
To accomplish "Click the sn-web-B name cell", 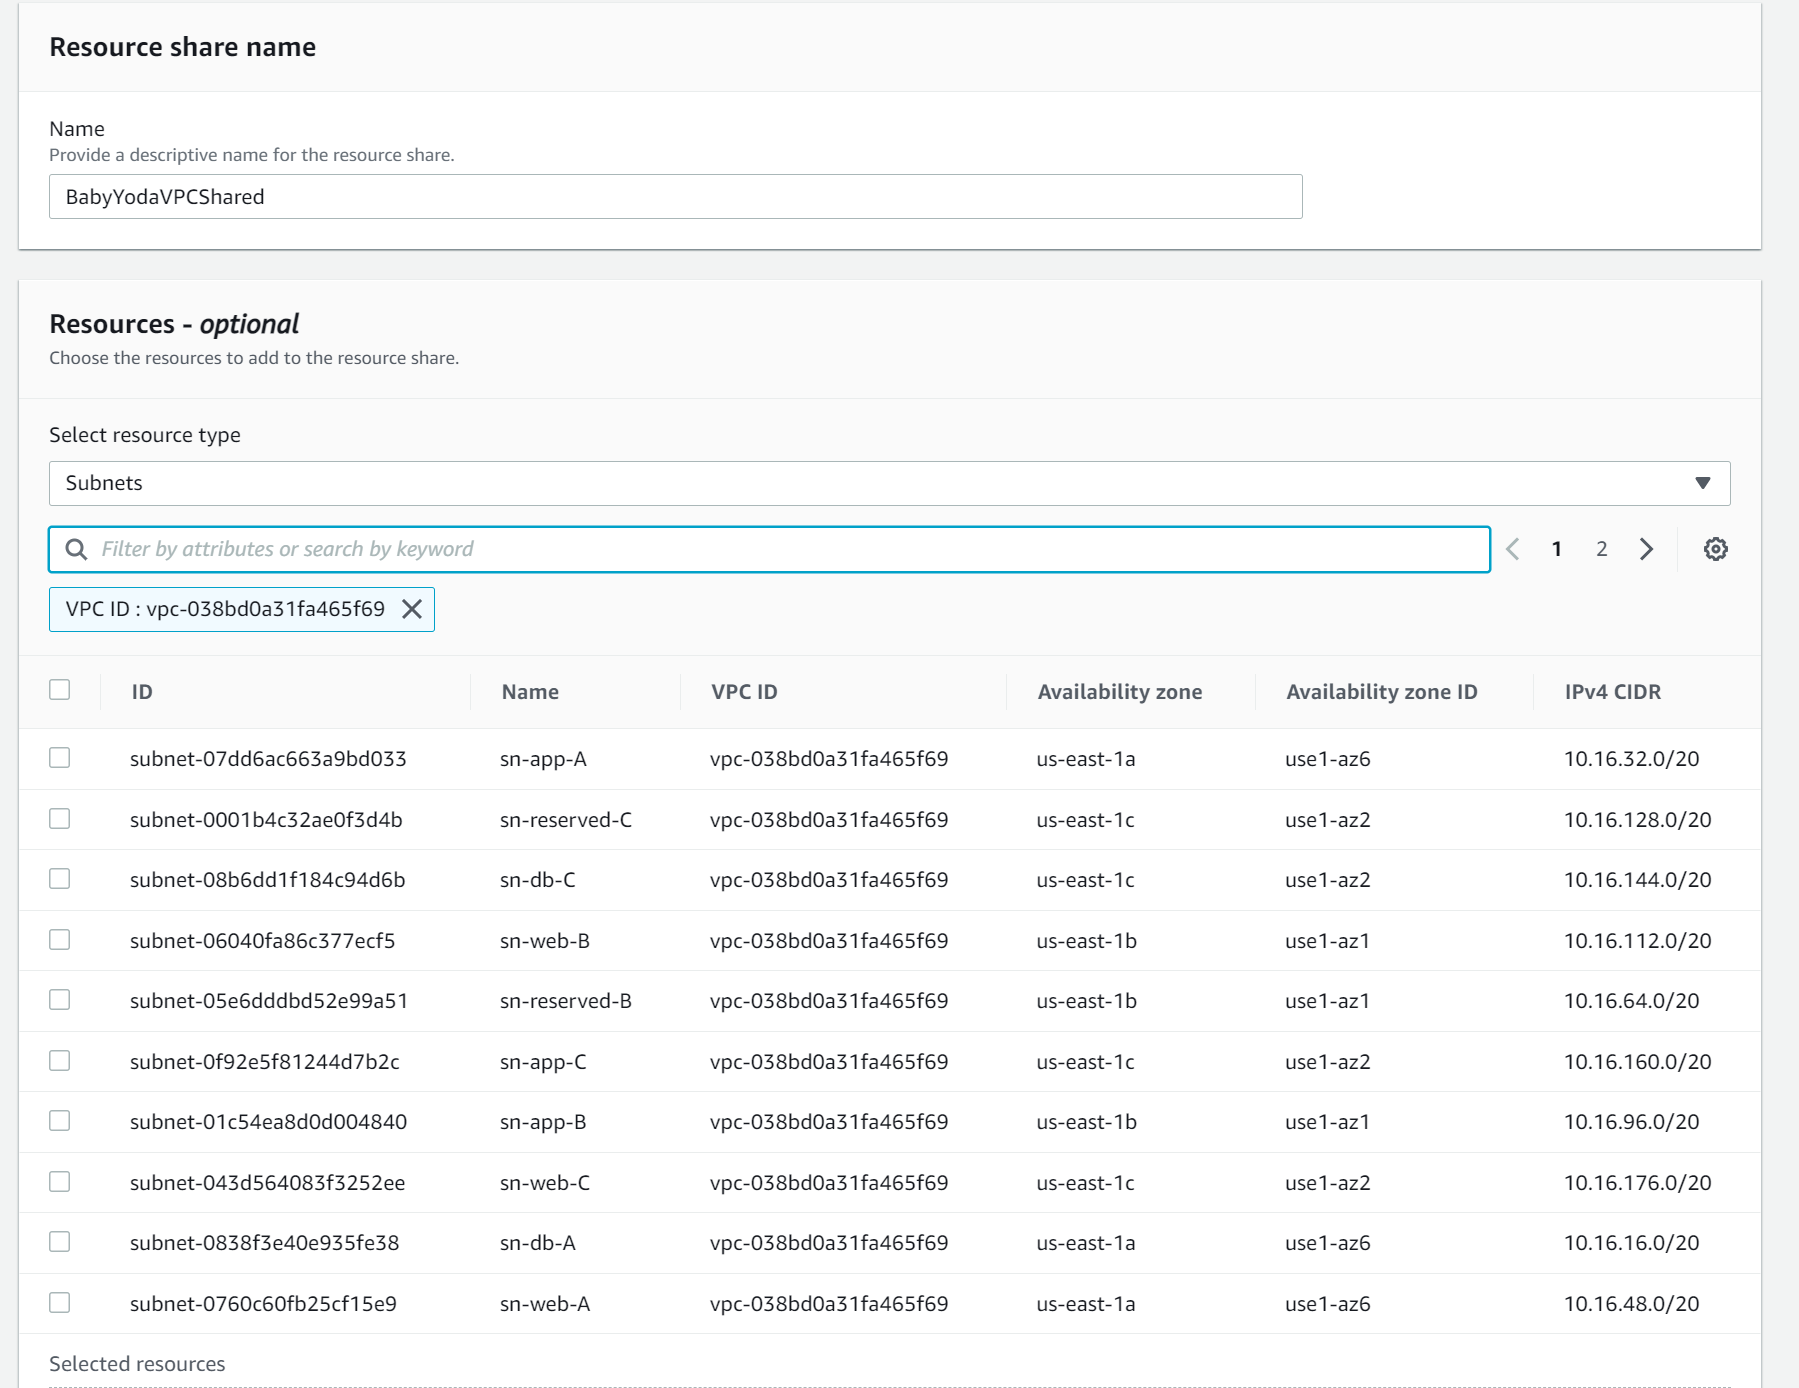I will pos(545,941).
